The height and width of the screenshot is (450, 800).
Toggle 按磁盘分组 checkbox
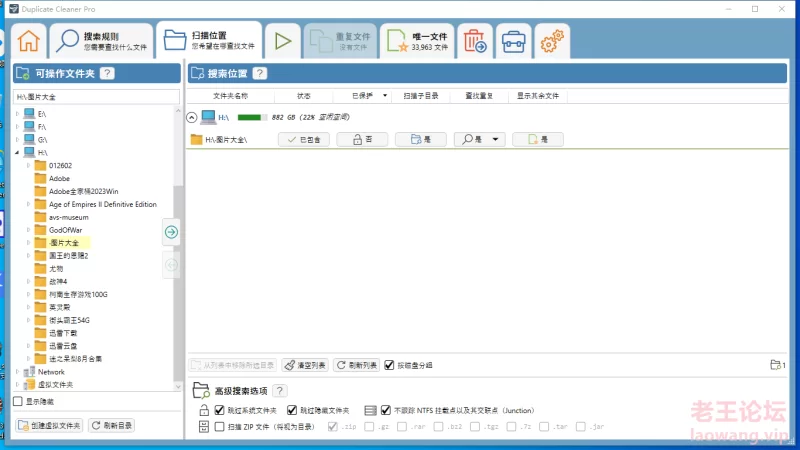390,366
